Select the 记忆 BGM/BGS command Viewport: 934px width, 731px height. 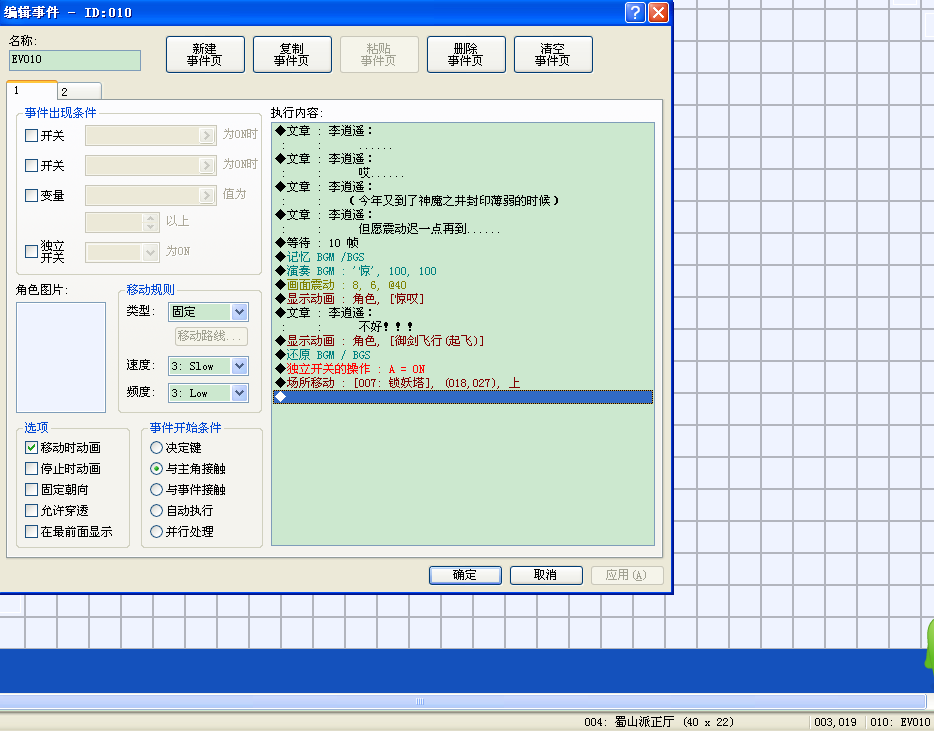click(463, 257)
